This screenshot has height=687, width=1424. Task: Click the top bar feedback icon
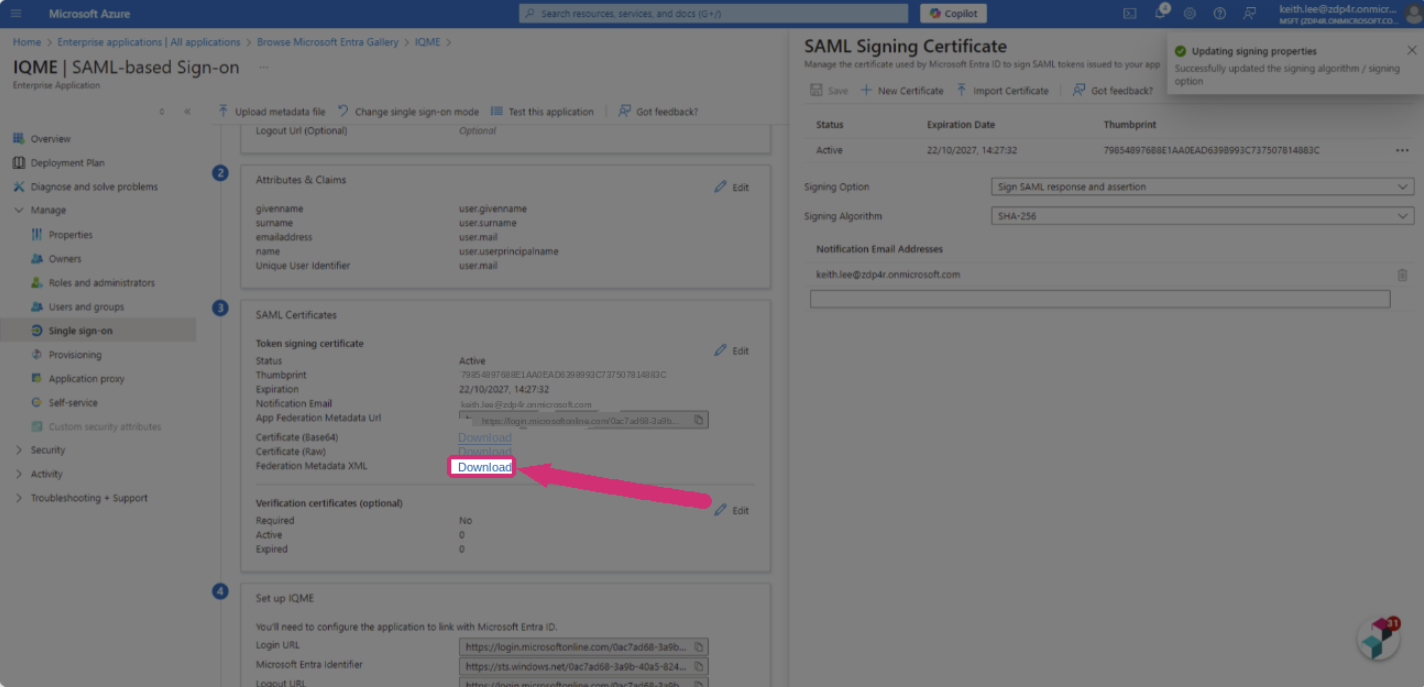click(1249, 14)
